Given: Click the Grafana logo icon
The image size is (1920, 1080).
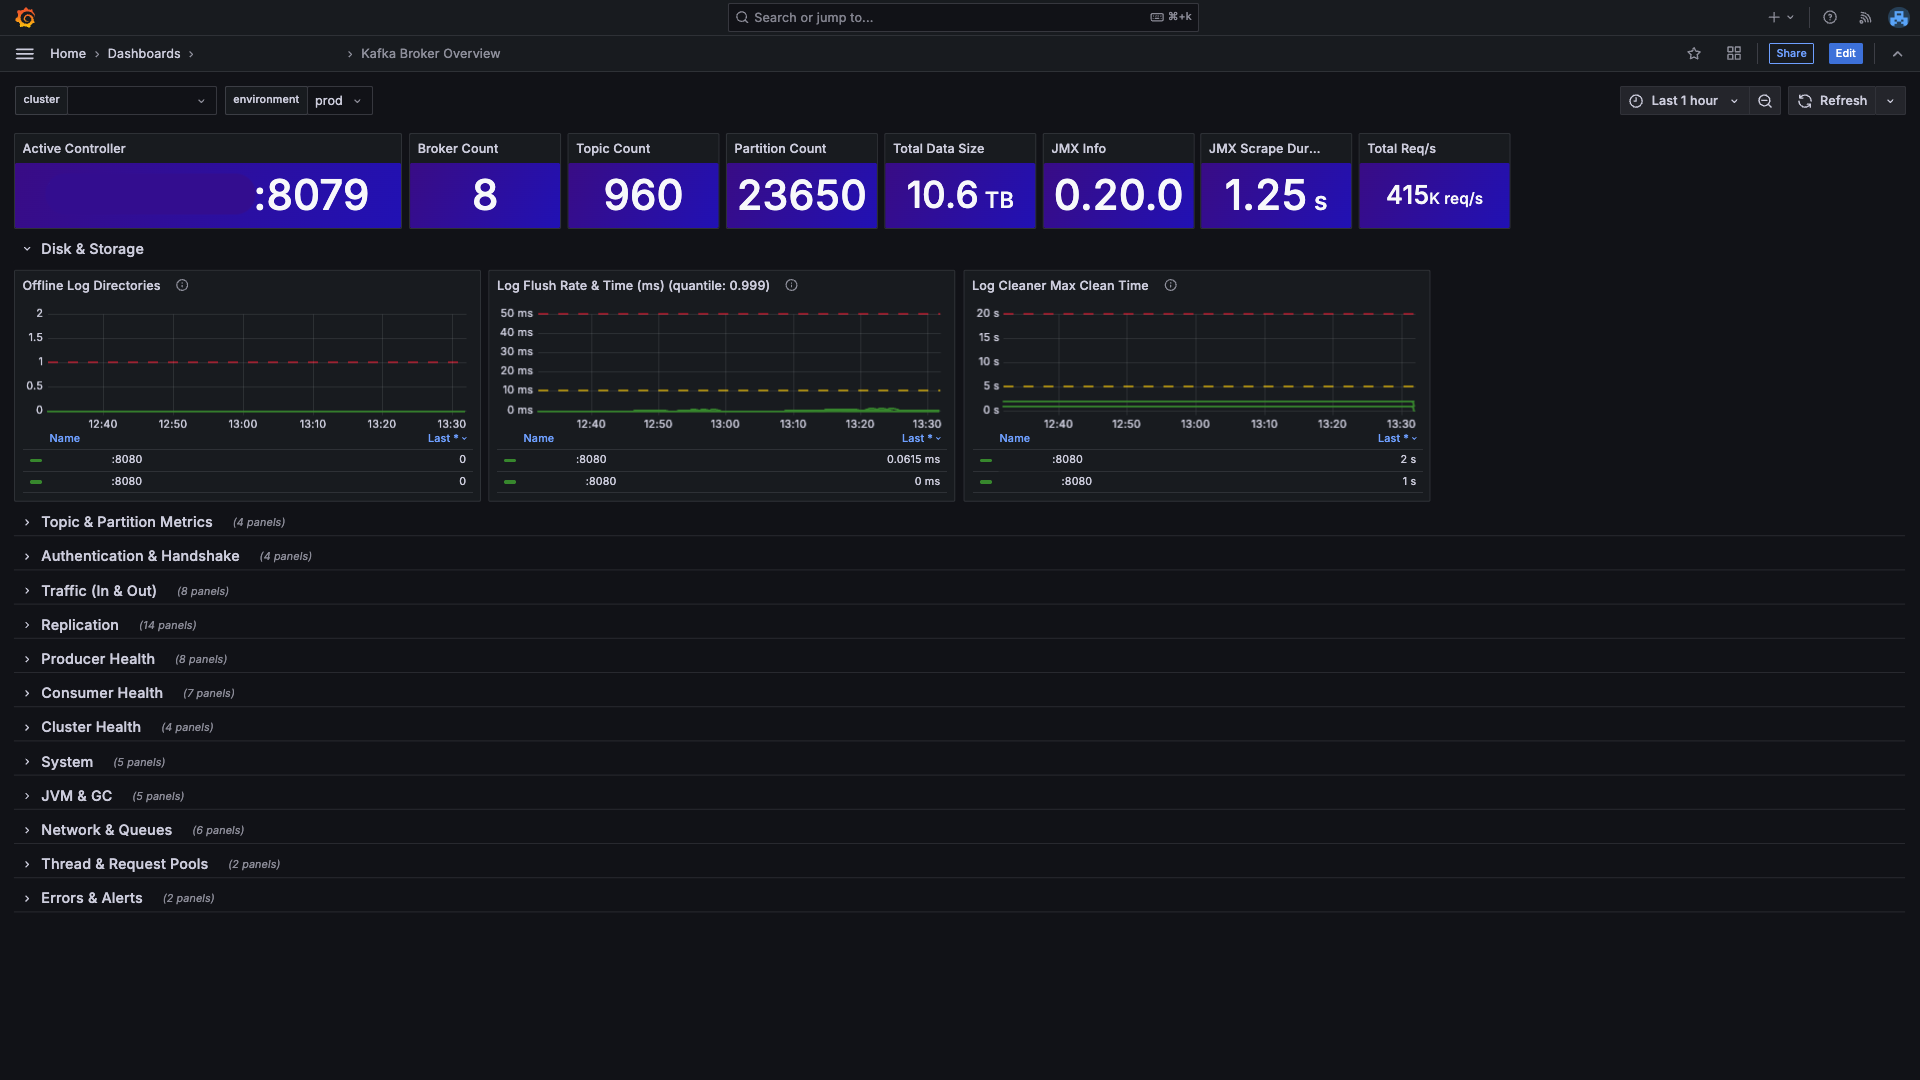Looking at the screenshot, I should click(x=26, y=17).
